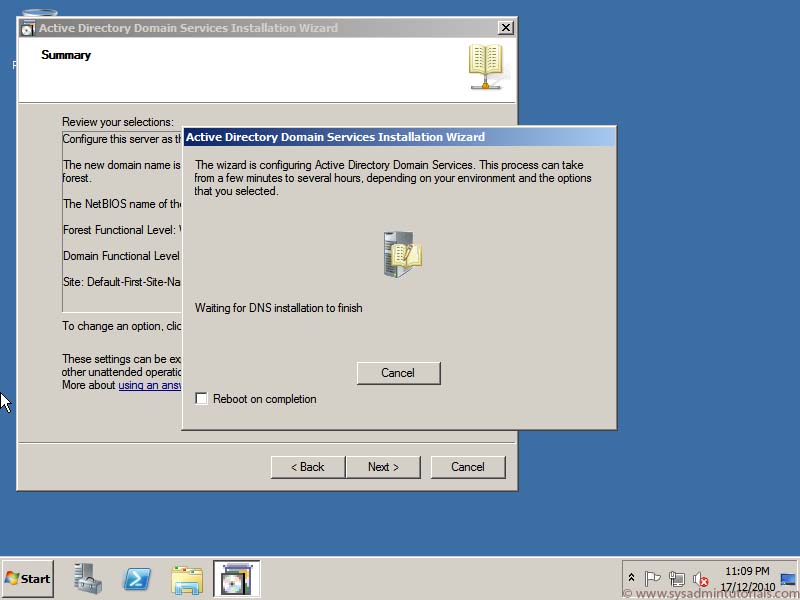Image resolution: width=800 pixels, height=600 pixels.
Task: Click Cancel on the Summary wizard page
Action: pyautogui.click(x=467, y=466)
